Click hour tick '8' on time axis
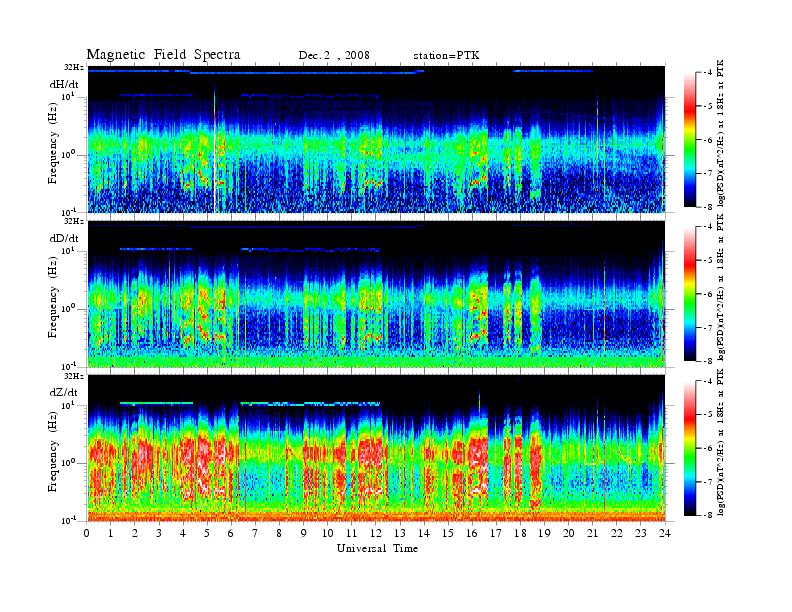Image resolution: width=792 pixels, height=612 pixels. tap(279, 533)
